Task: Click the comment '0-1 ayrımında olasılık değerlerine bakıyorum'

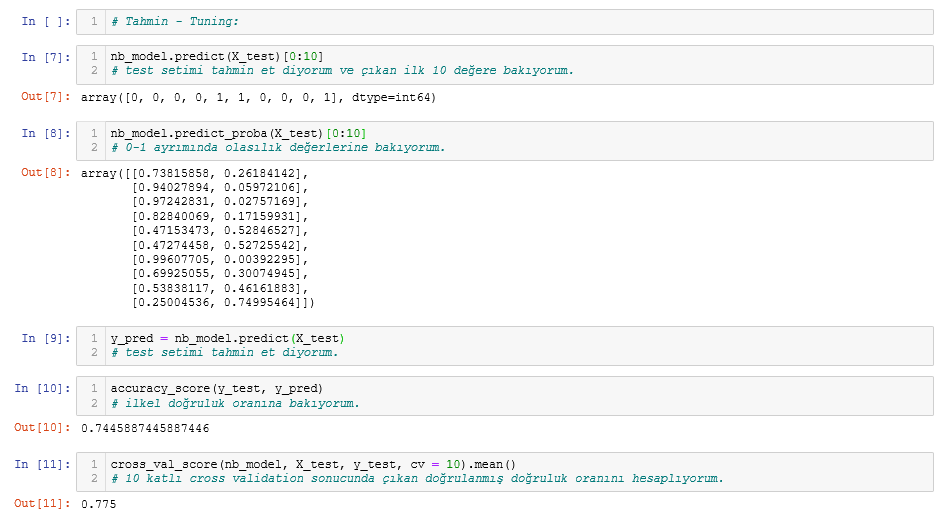Action: (278, 148)
